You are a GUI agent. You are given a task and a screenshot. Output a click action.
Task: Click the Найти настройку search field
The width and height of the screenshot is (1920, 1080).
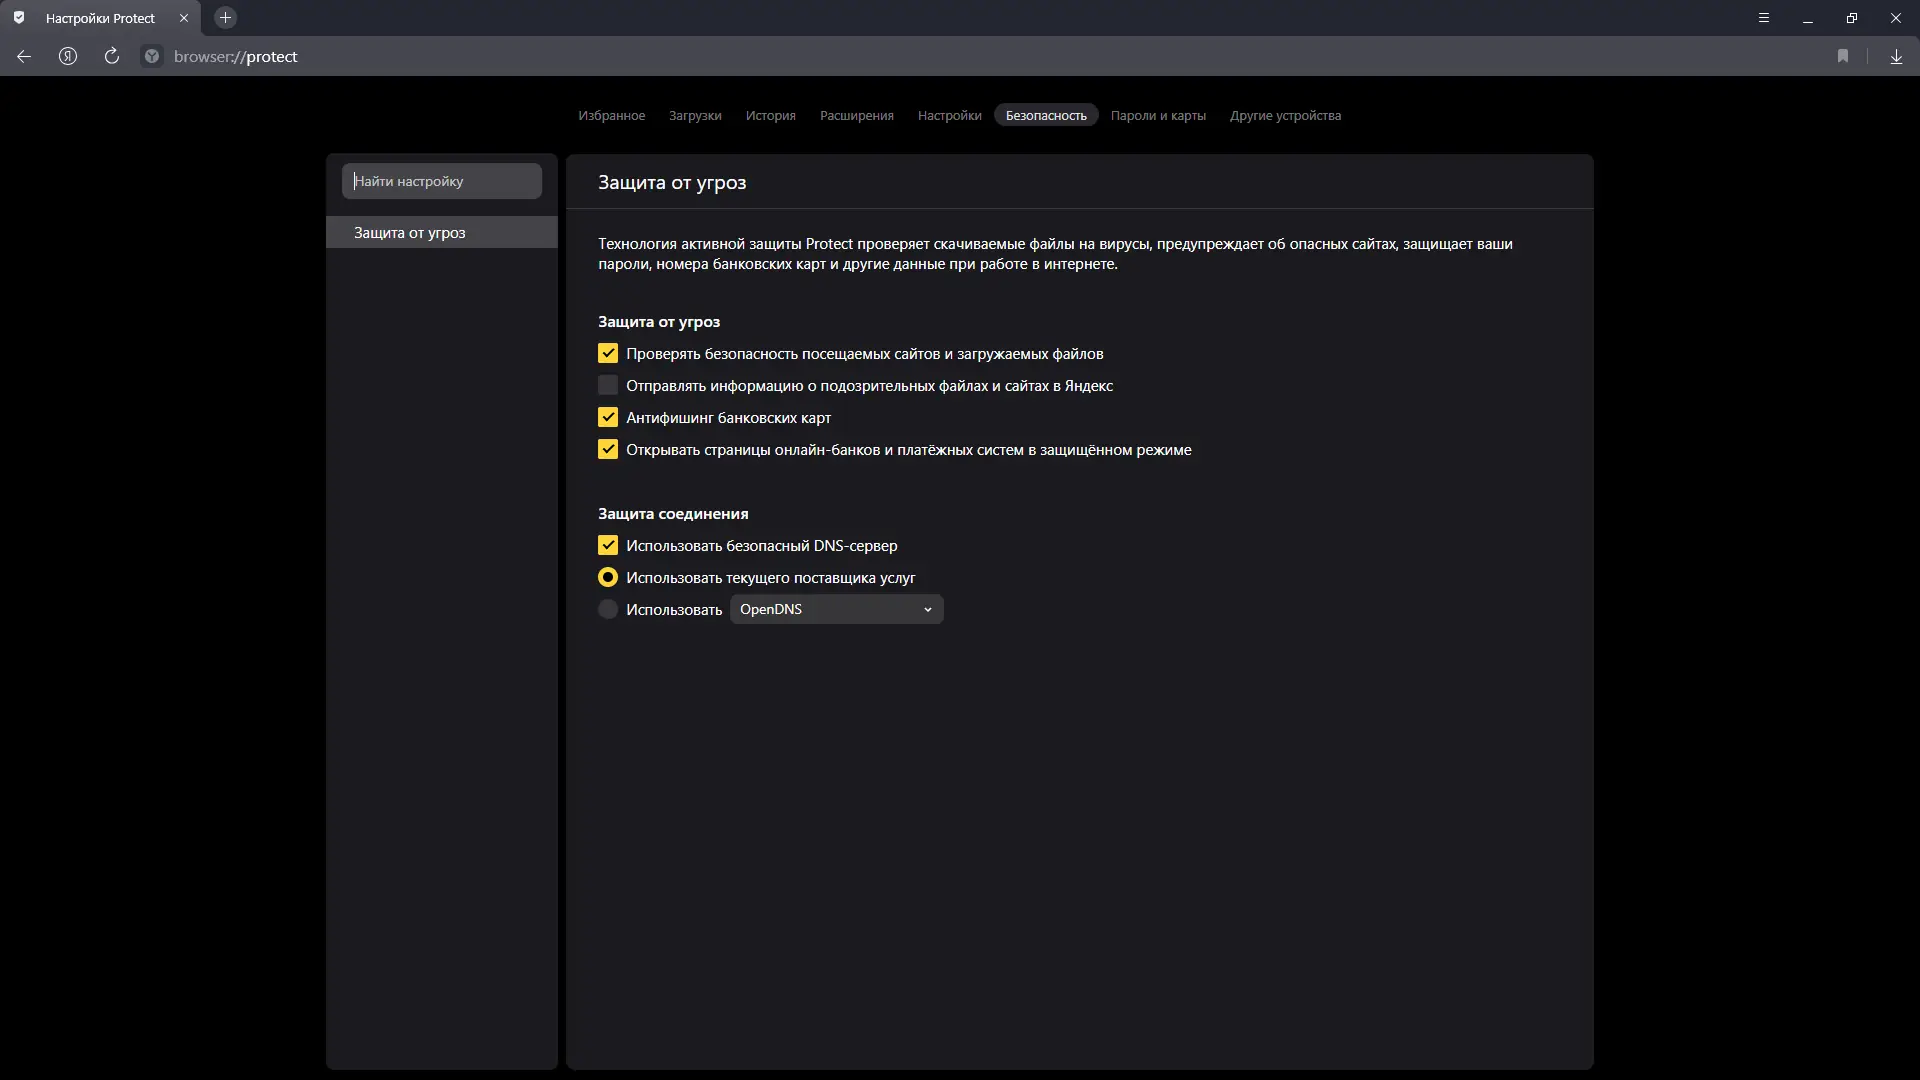pyautogui.click(x=441, y=181)
